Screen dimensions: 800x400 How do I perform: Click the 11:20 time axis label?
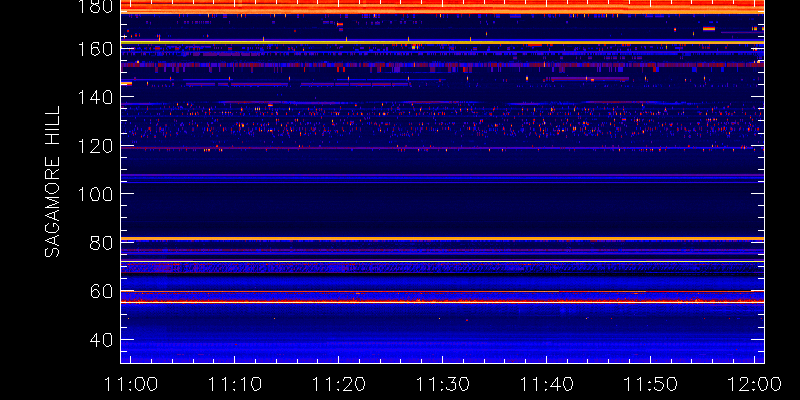[339, 384]
